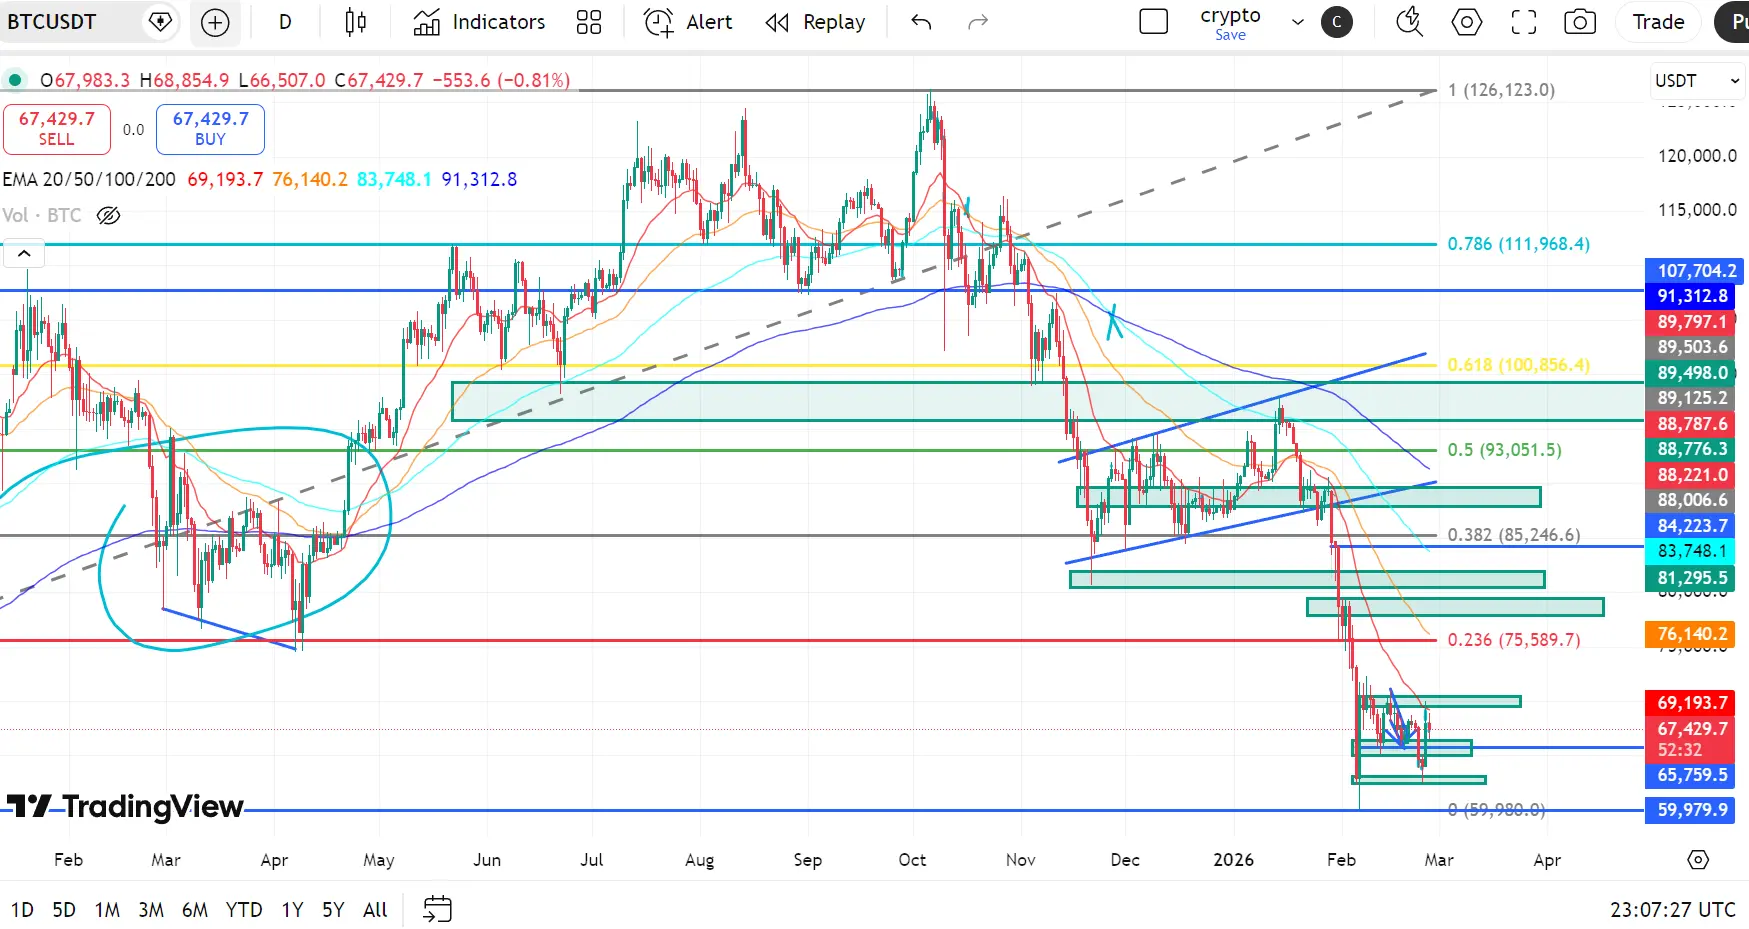Change the chart type with the candlestick icon
Screen dimensions: 1749x929
pyautogui.click(x=355, y=22)
